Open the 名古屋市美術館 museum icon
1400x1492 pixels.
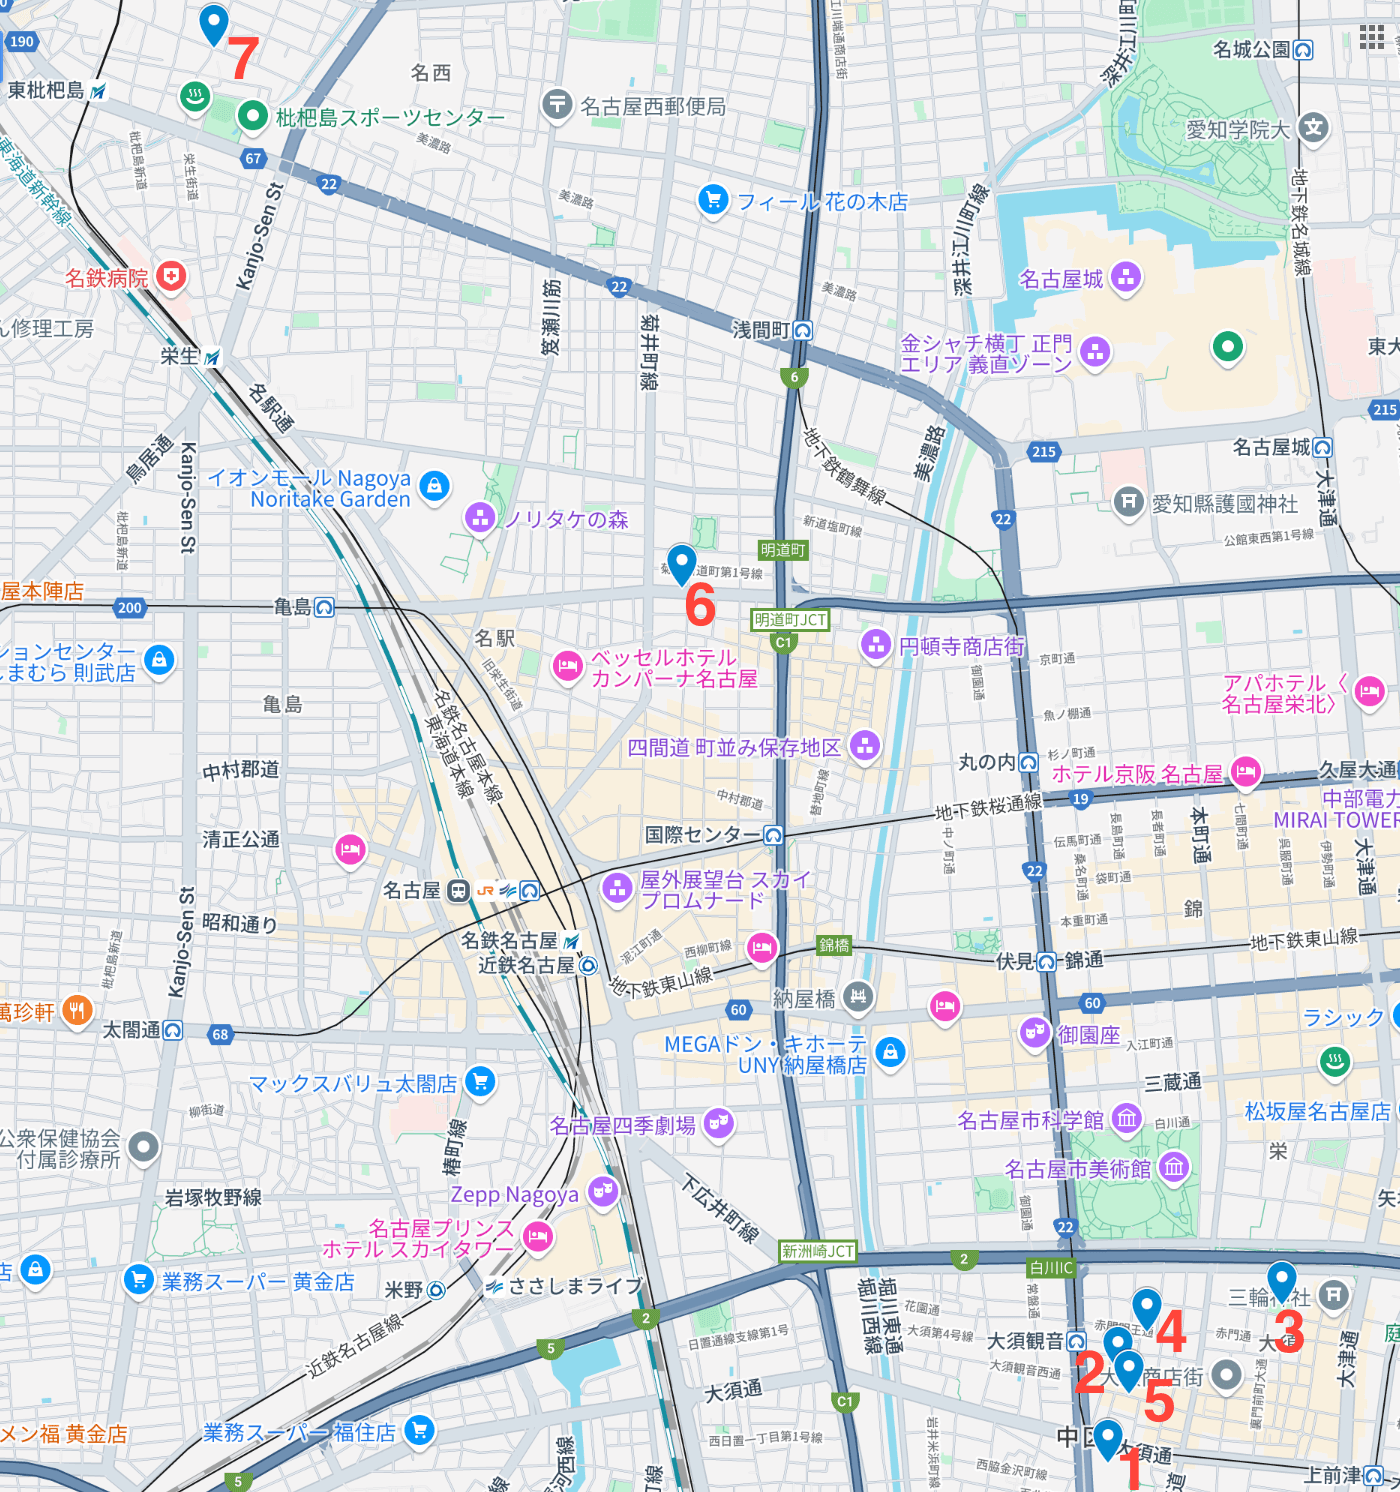[1174, 1167]
